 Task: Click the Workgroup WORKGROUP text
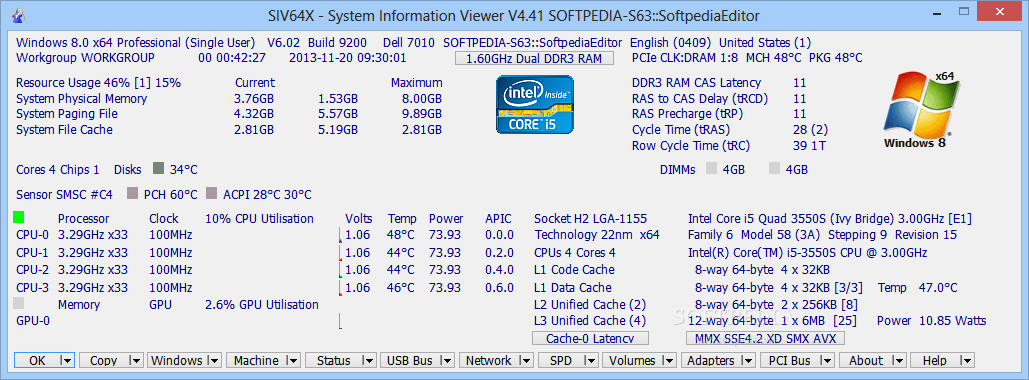click(85, 58)
